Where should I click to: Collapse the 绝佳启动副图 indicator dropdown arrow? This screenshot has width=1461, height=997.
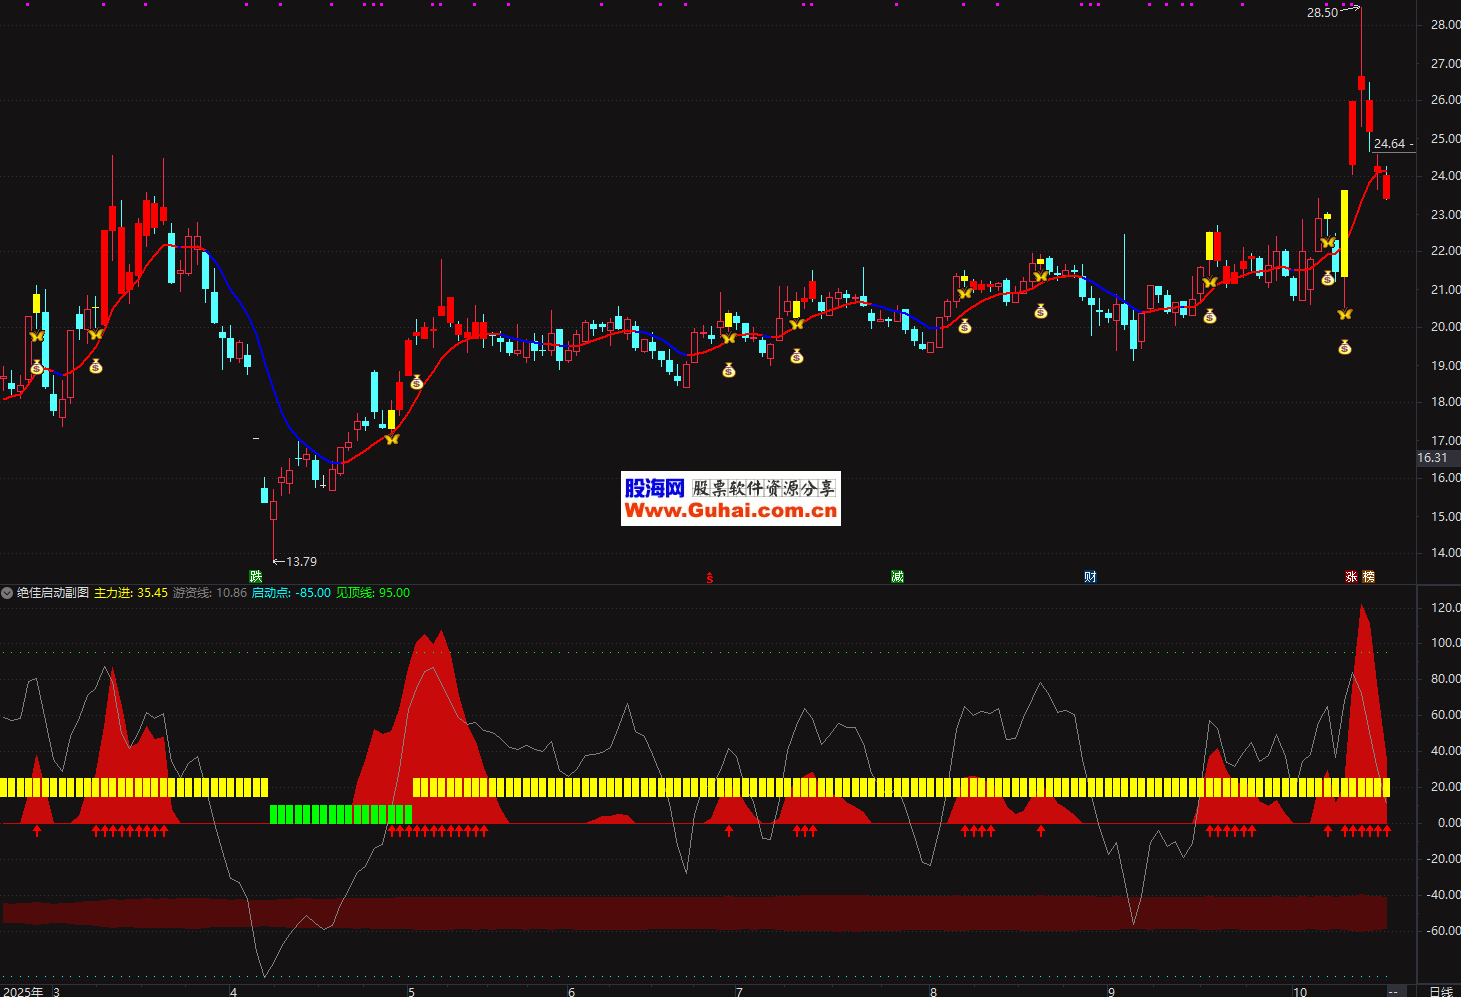pos(7,593)
